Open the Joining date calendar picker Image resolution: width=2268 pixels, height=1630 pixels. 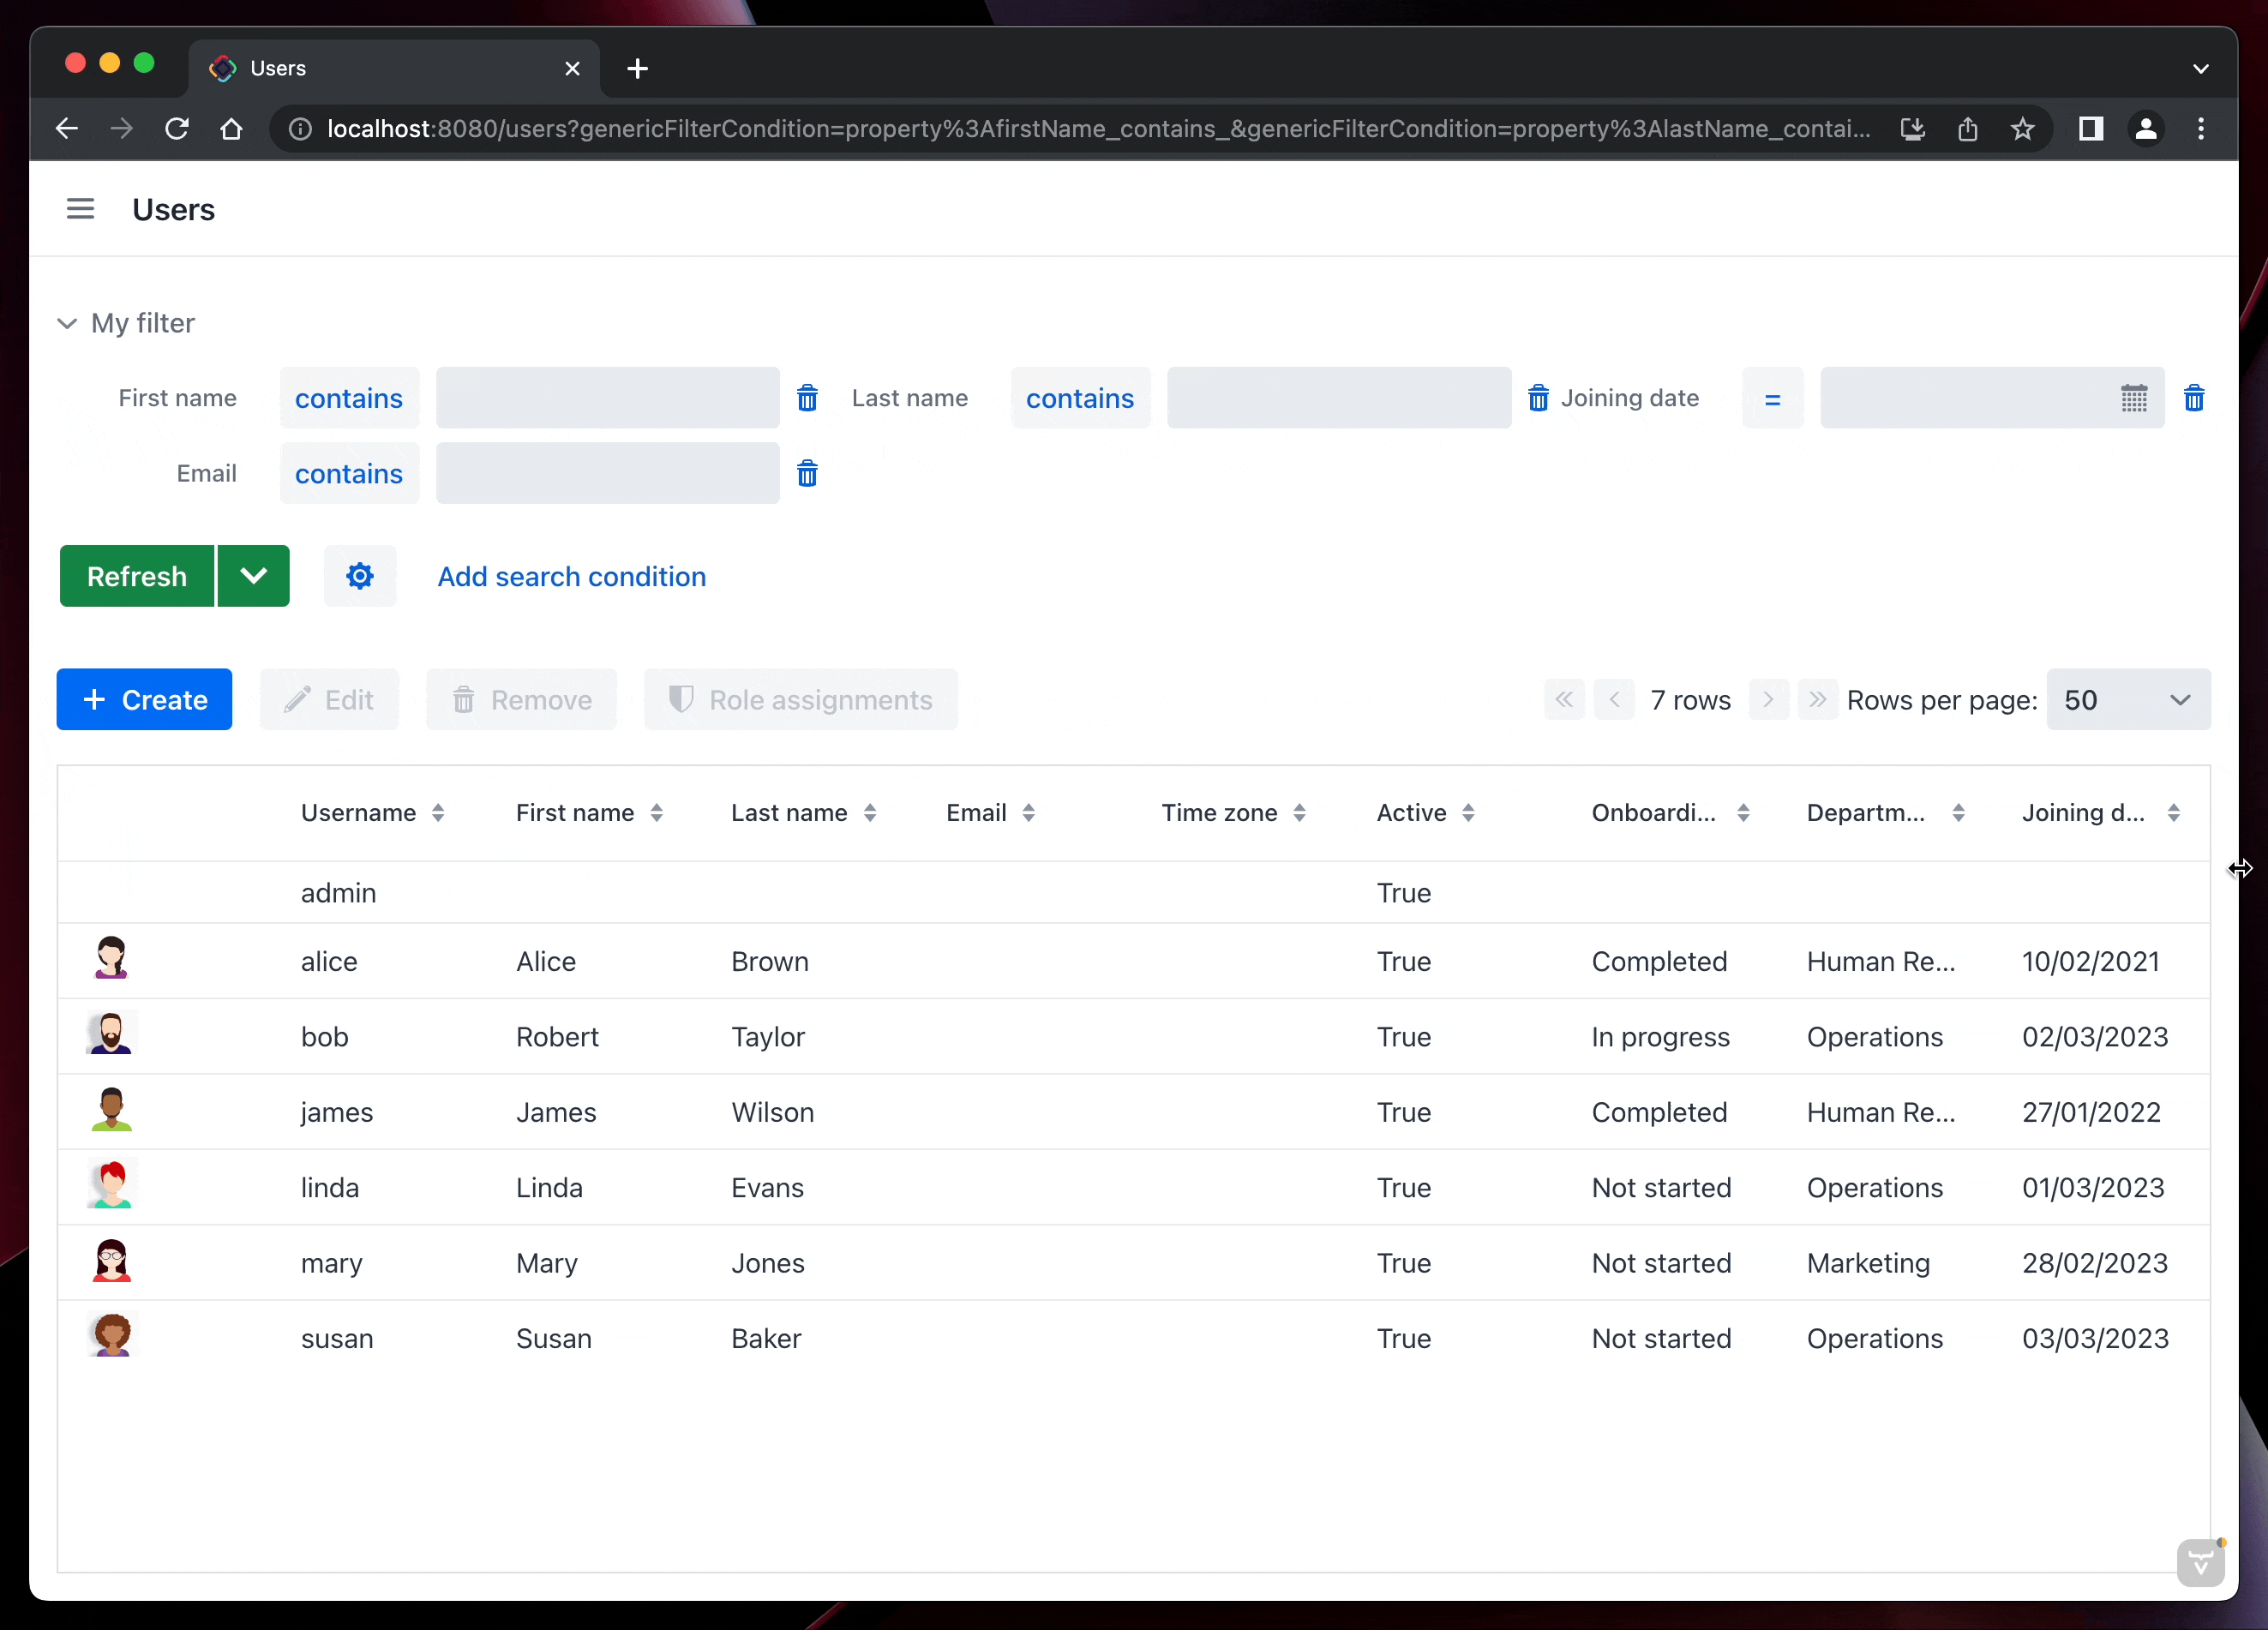pos(2134,398)
